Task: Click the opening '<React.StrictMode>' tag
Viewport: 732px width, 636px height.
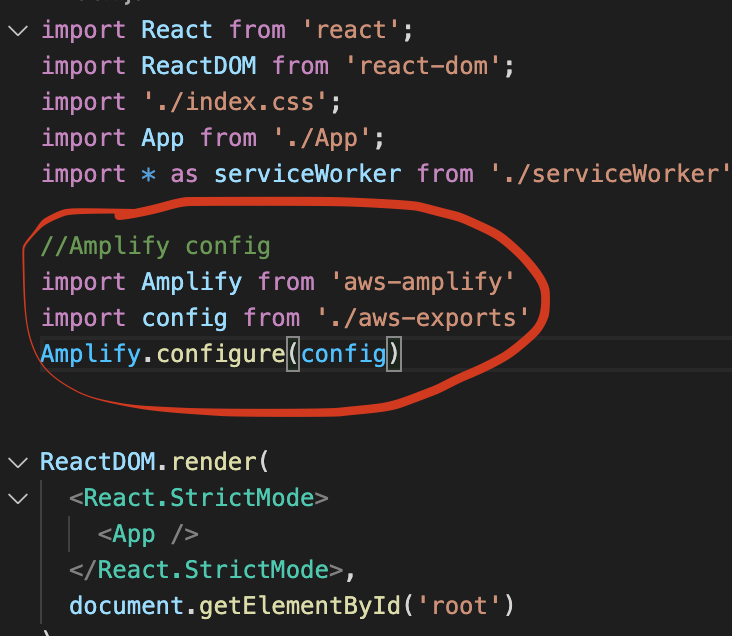Action: tap(199, 498)
